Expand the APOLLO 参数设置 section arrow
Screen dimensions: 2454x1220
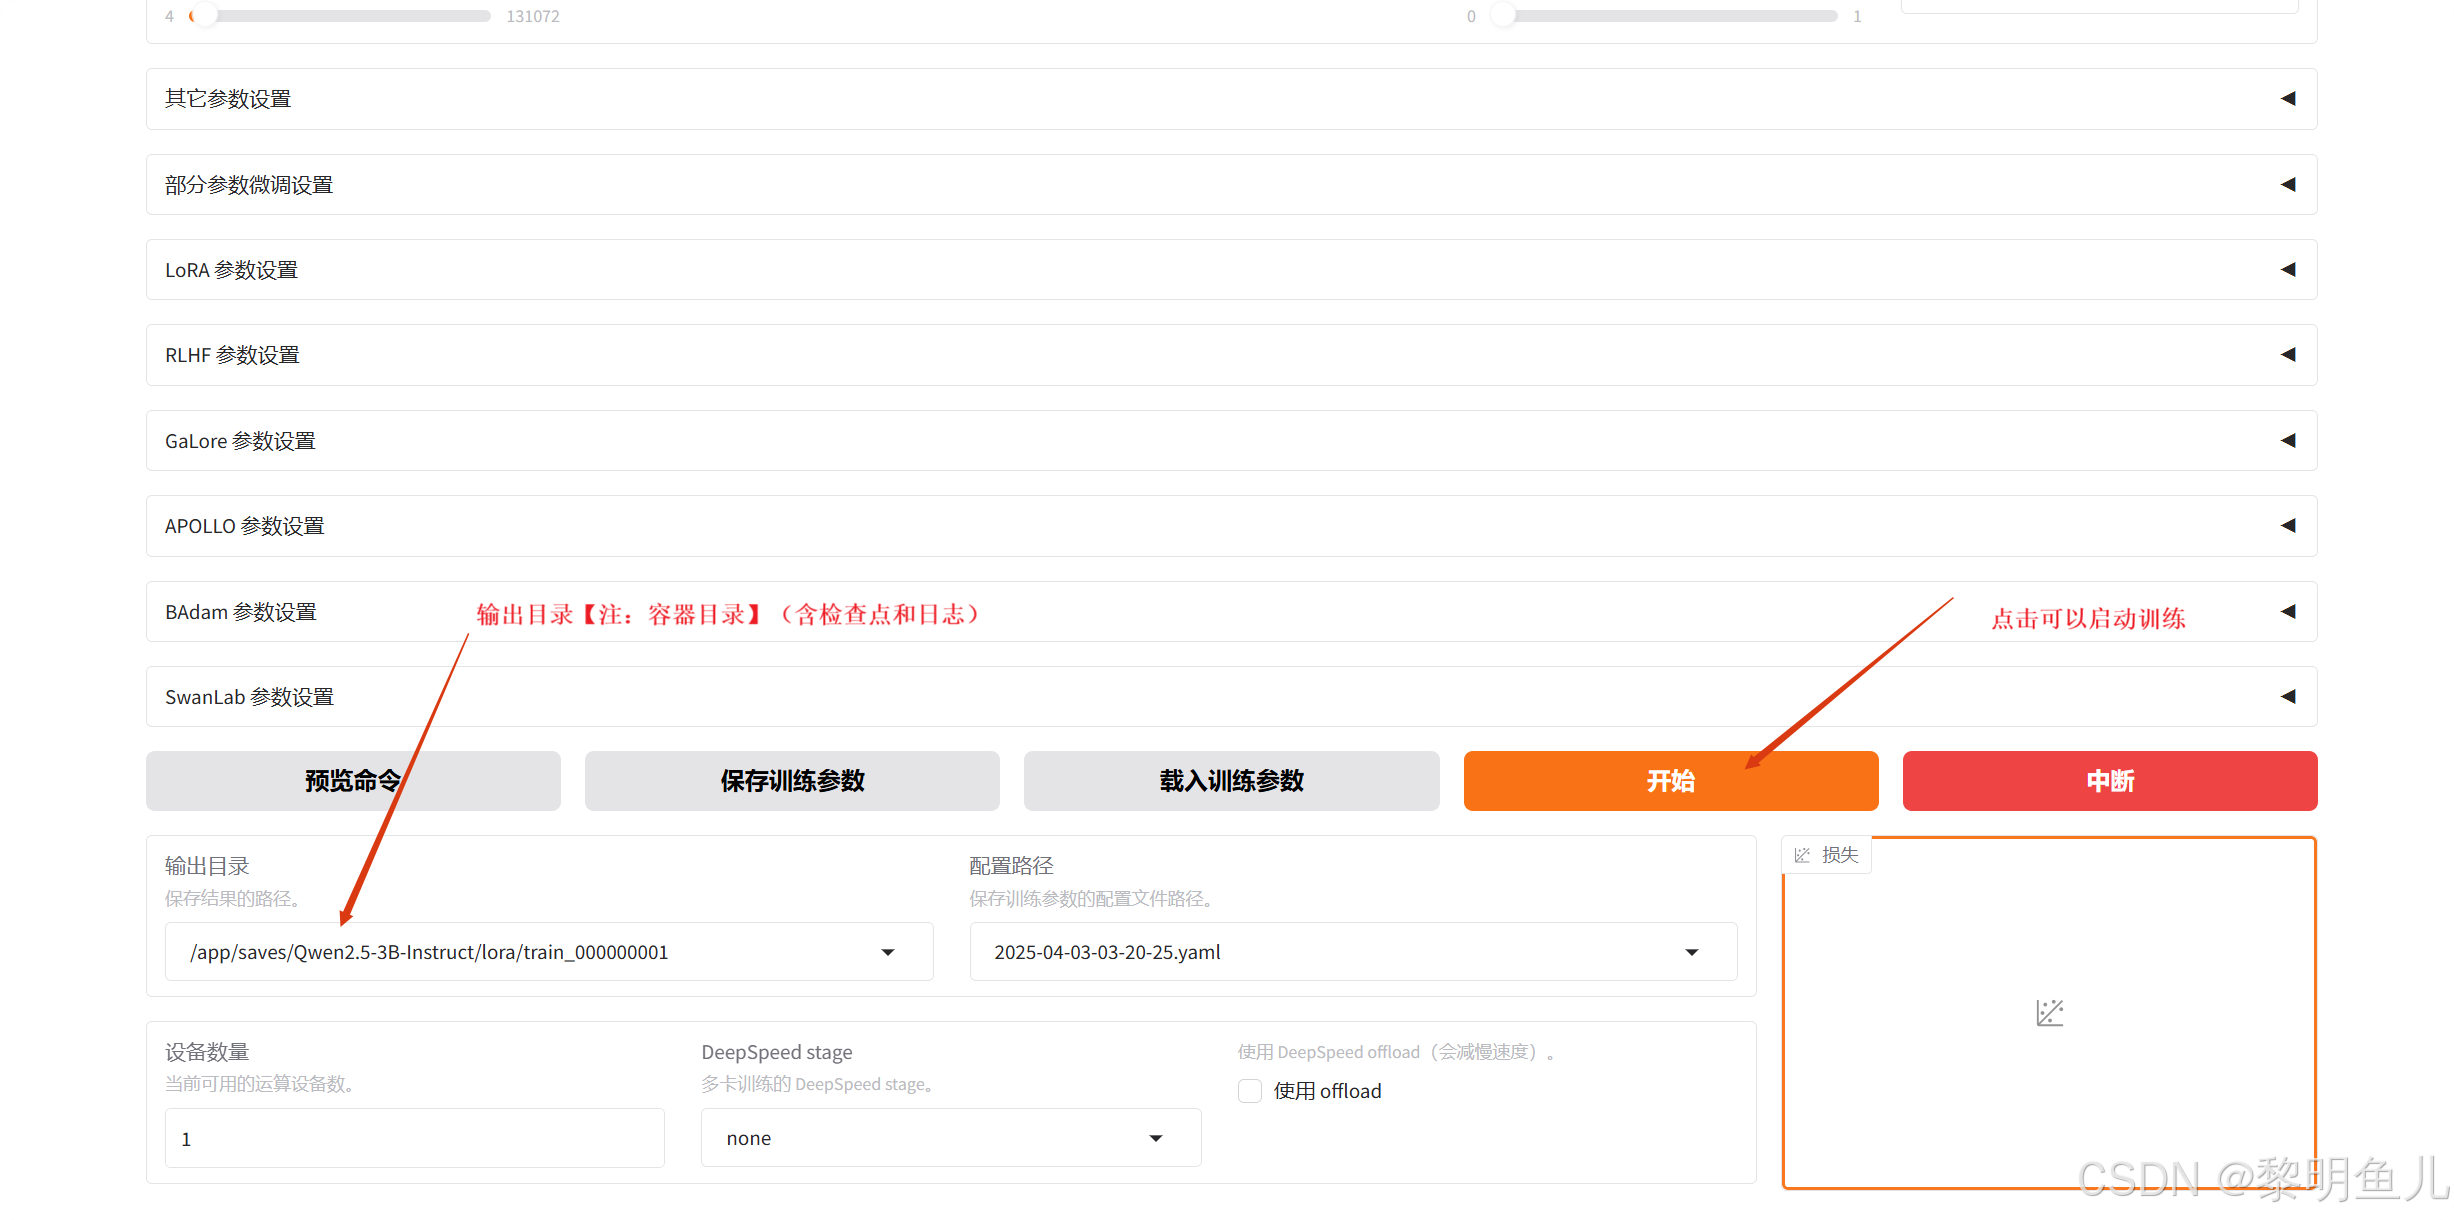[x=2287, y=525]
